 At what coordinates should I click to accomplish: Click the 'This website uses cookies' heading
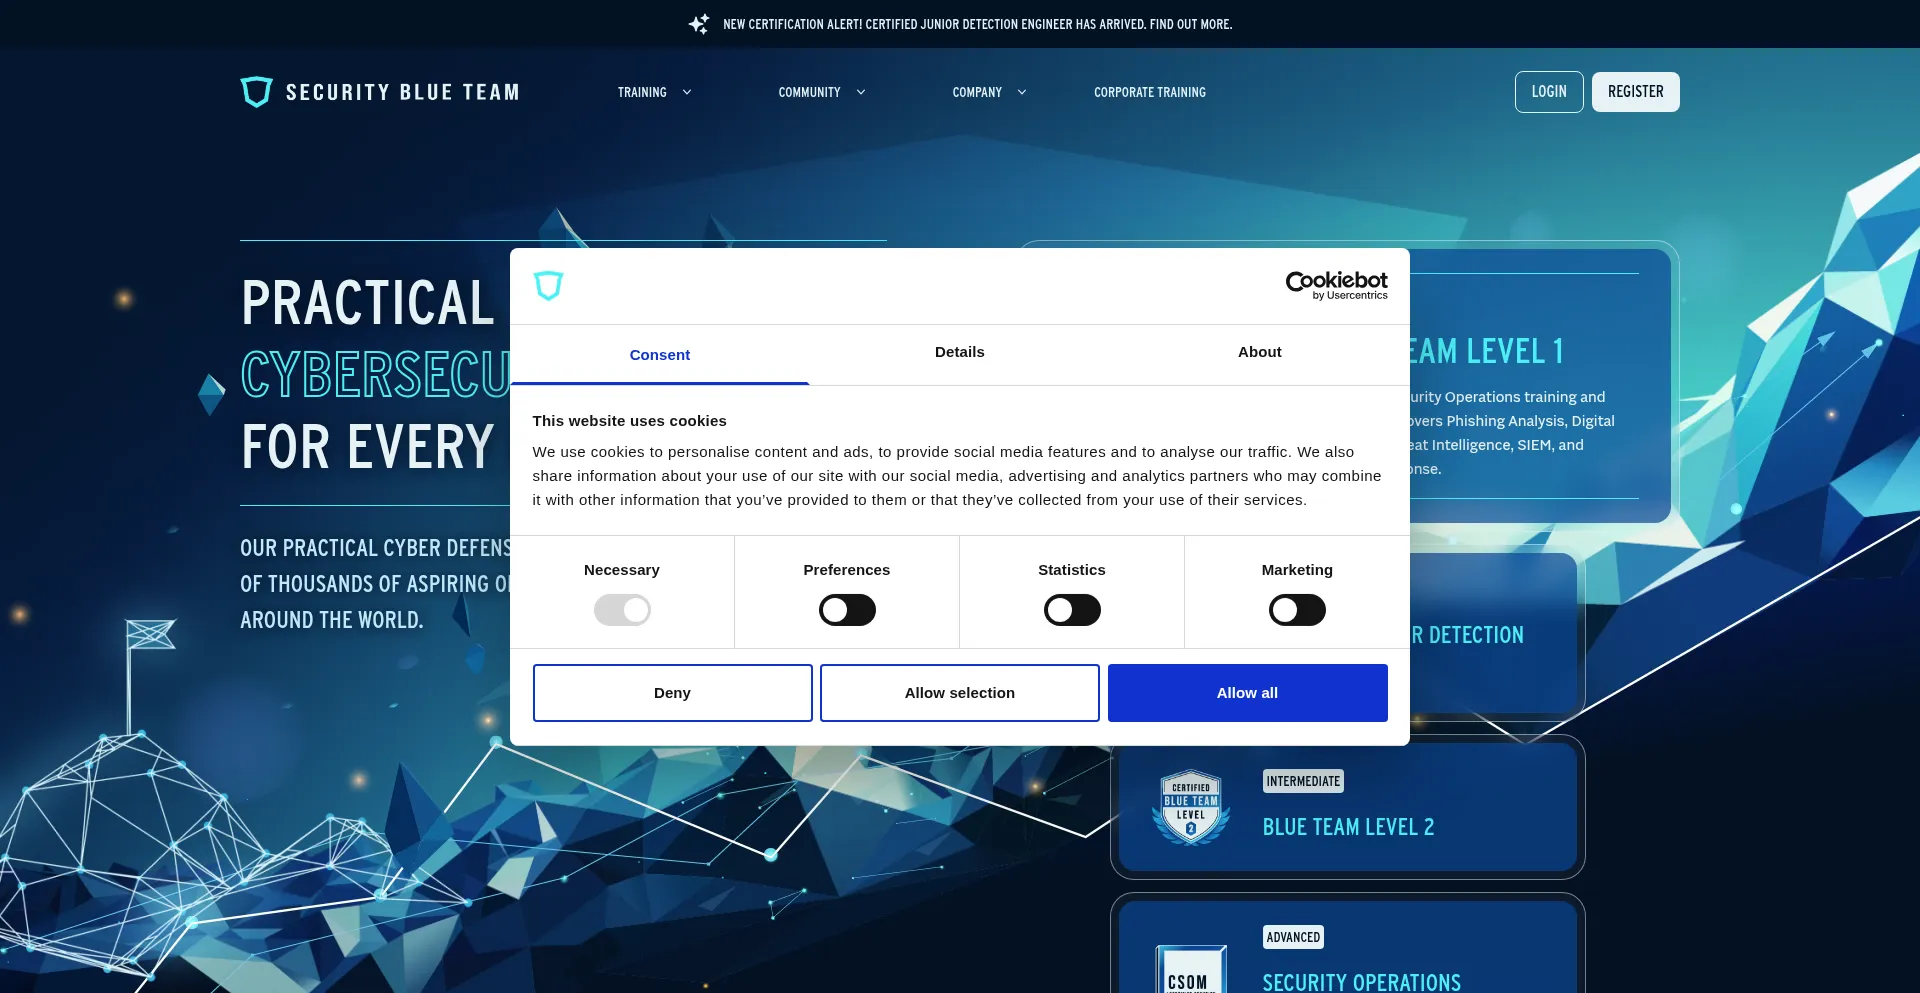click(x=629, y=421)
